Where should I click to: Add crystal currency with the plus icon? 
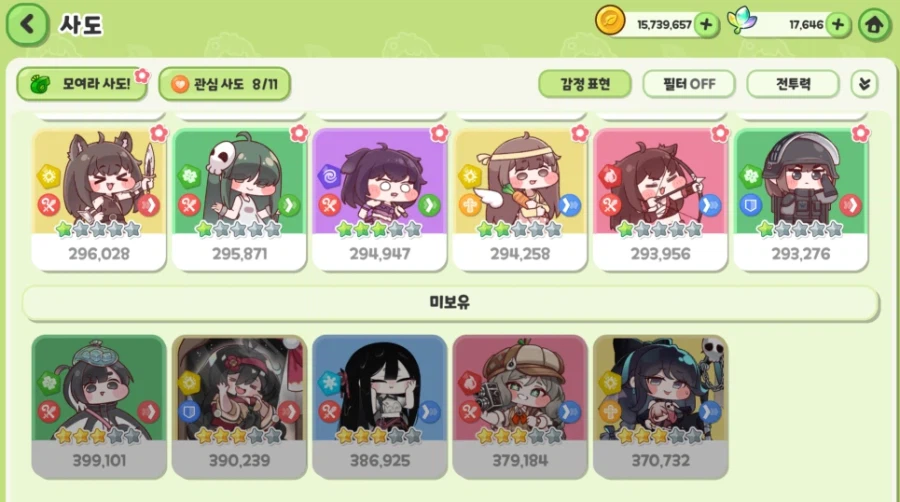[838, 25]
